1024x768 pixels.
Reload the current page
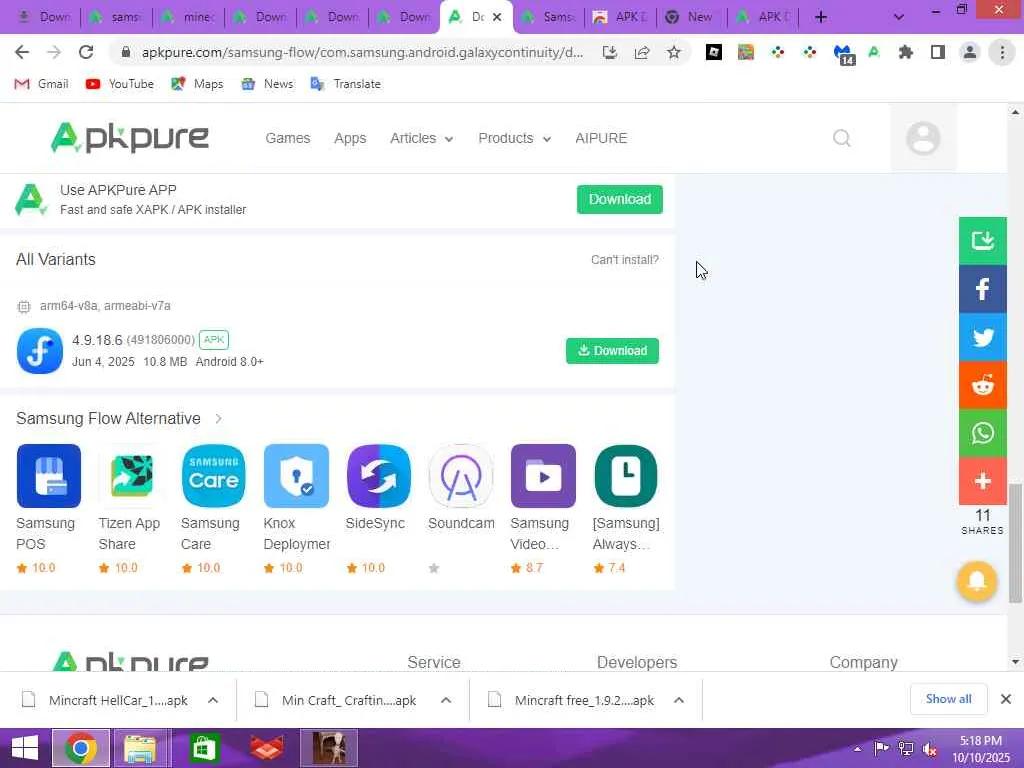point(86,52)
